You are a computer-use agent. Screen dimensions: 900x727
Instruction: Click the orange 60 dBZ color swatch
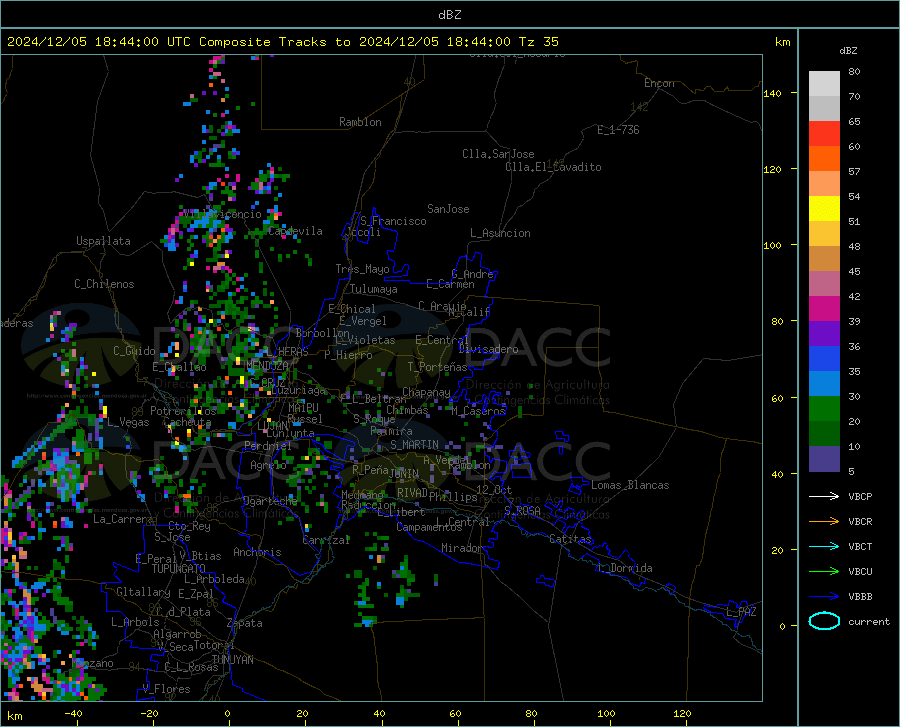click(824, 159)
